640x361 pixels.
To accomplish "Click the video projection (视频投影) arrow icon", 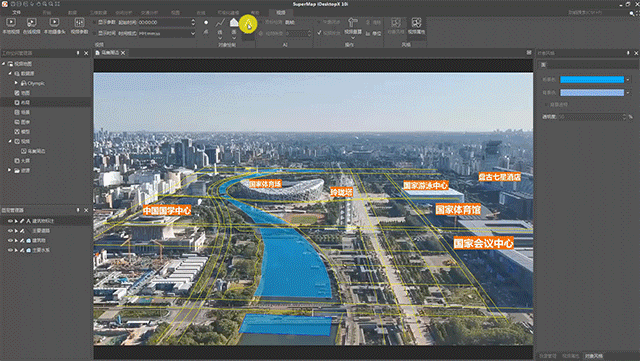I will [353, 22].
